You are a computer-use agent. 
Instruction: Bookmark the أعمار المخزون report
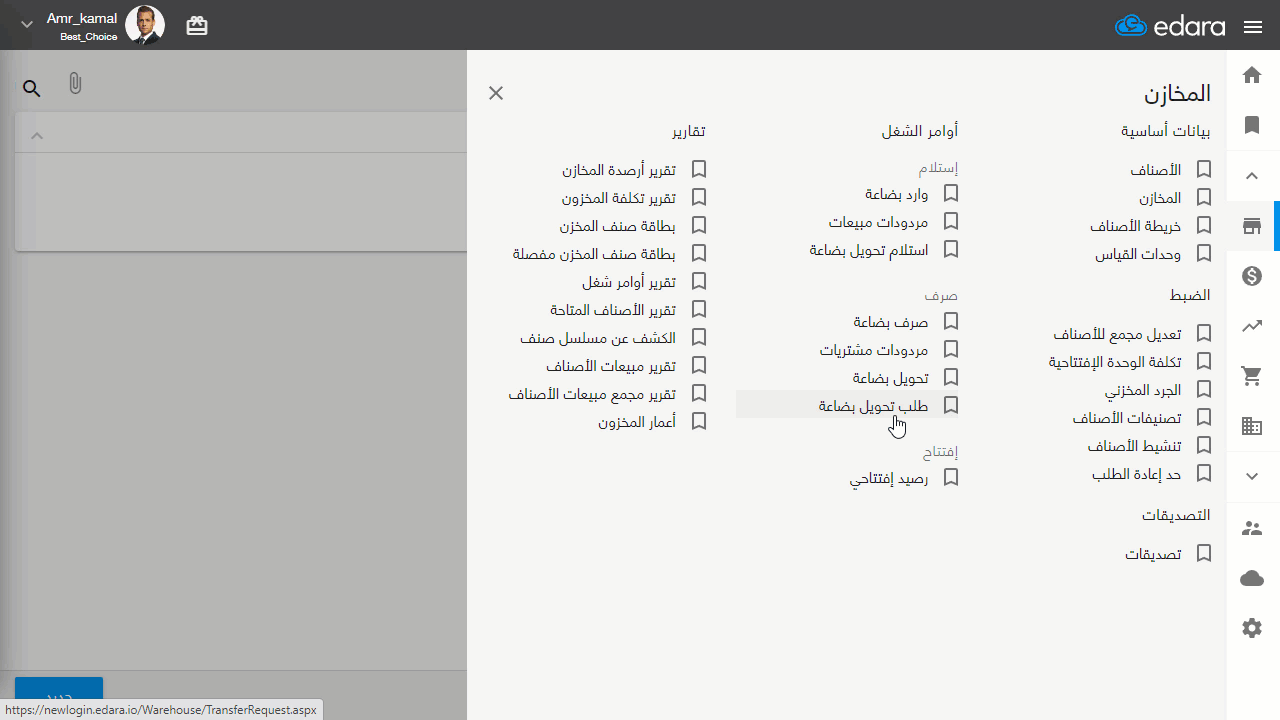pyautogui.click(x=699, y=422)
